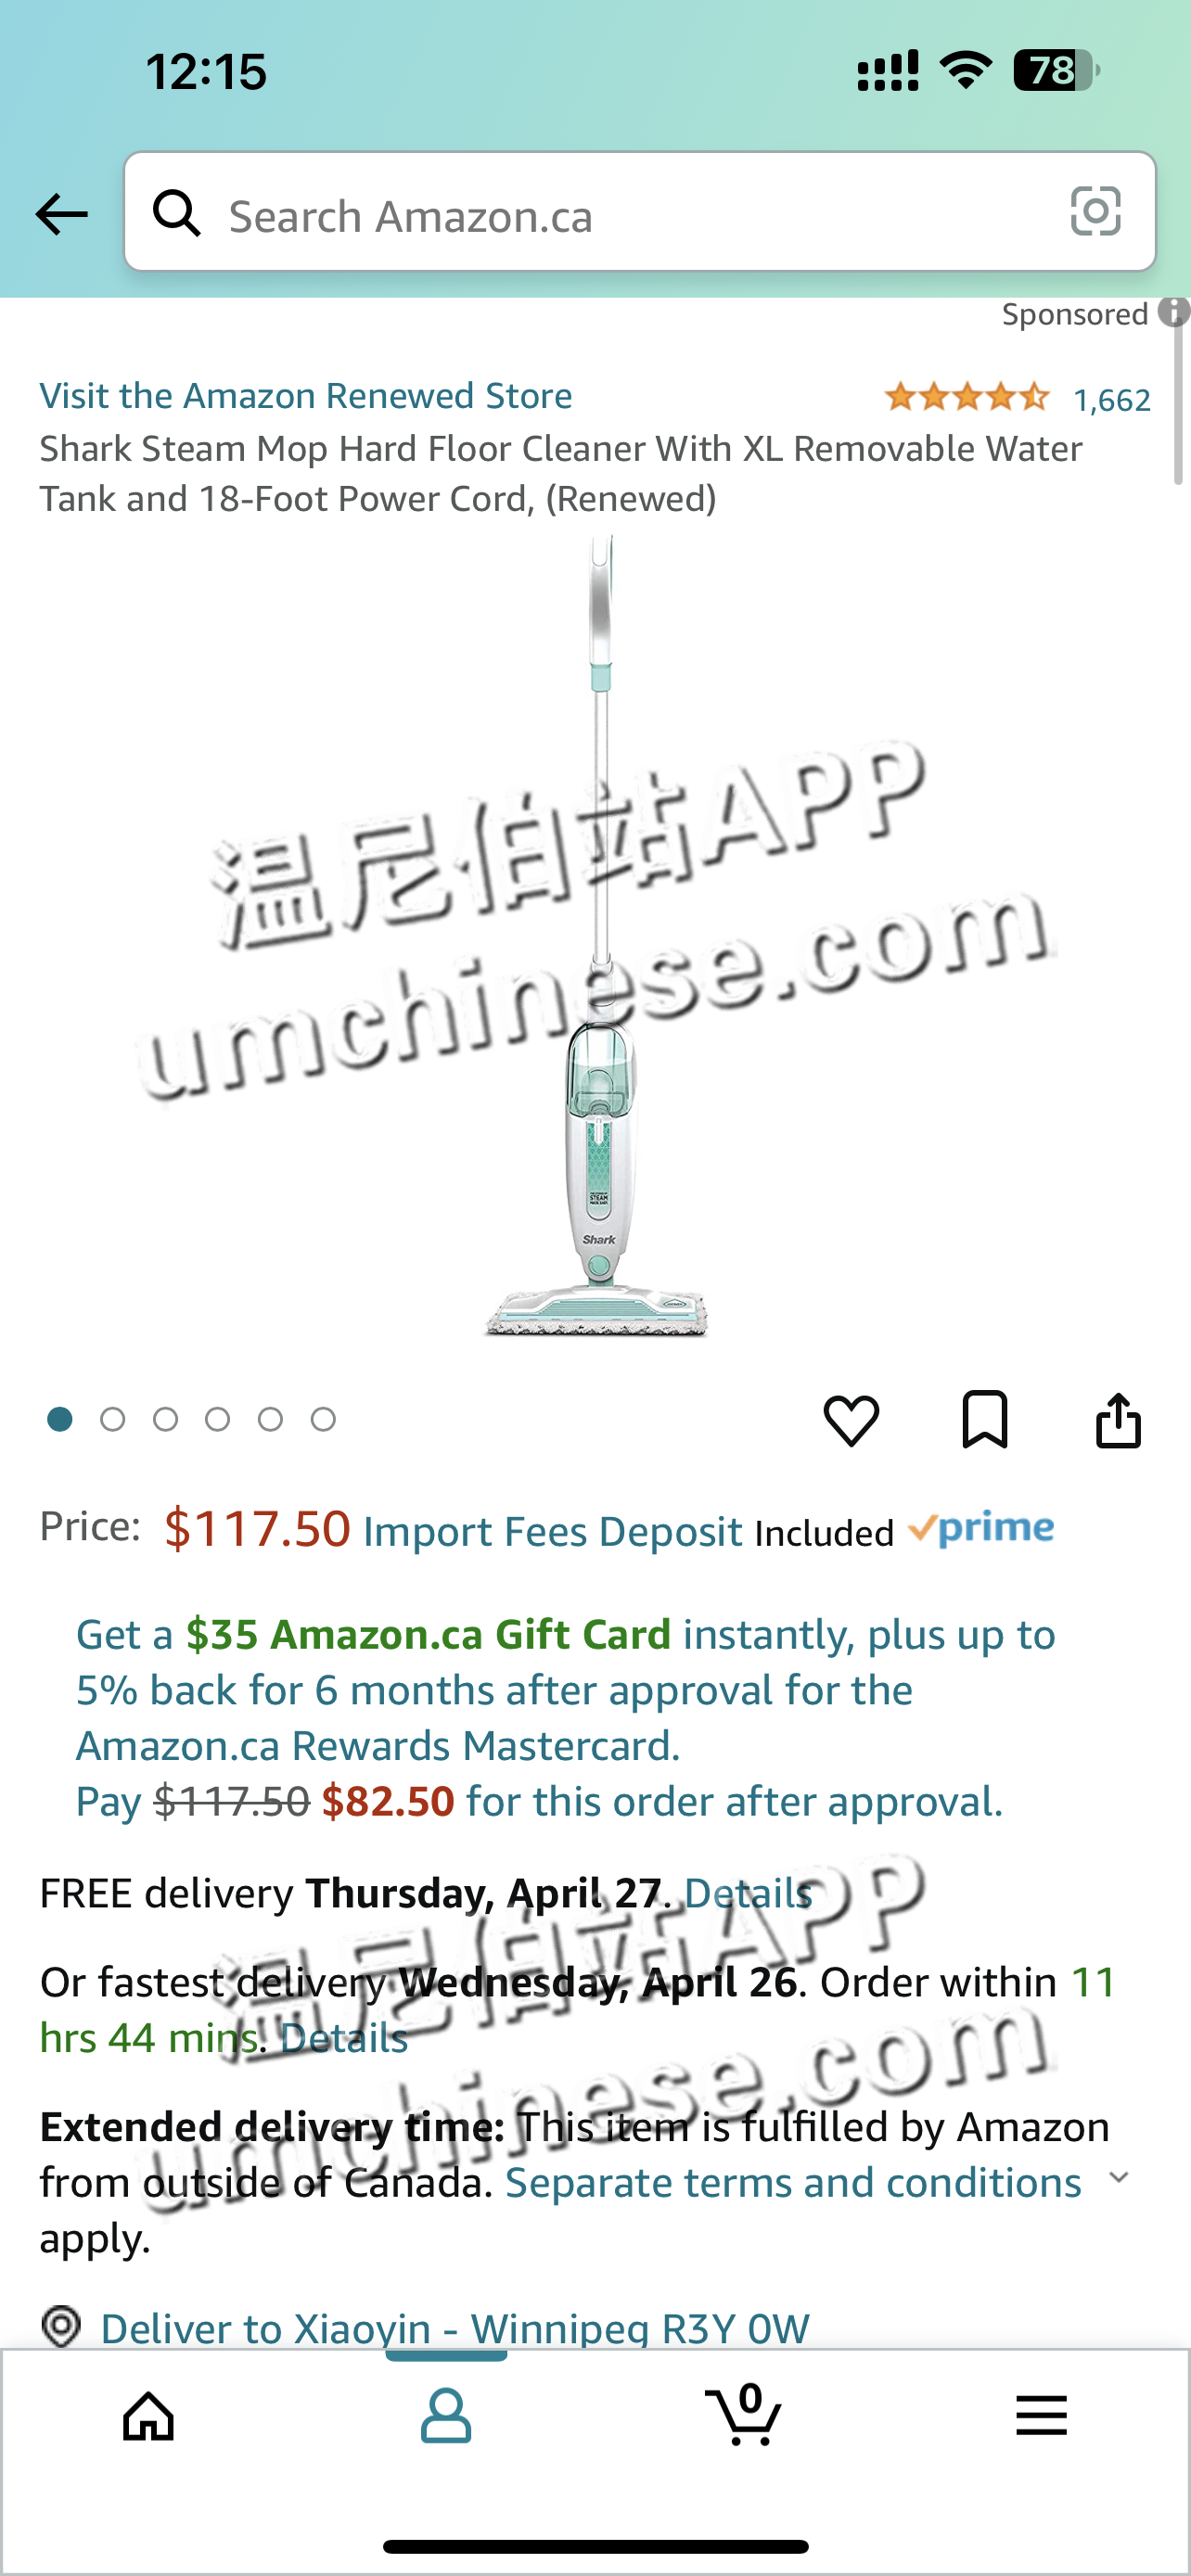Focus the Search Amazon.ca field
This screenshot has height=2576, width=1191.
coord(640,212)
